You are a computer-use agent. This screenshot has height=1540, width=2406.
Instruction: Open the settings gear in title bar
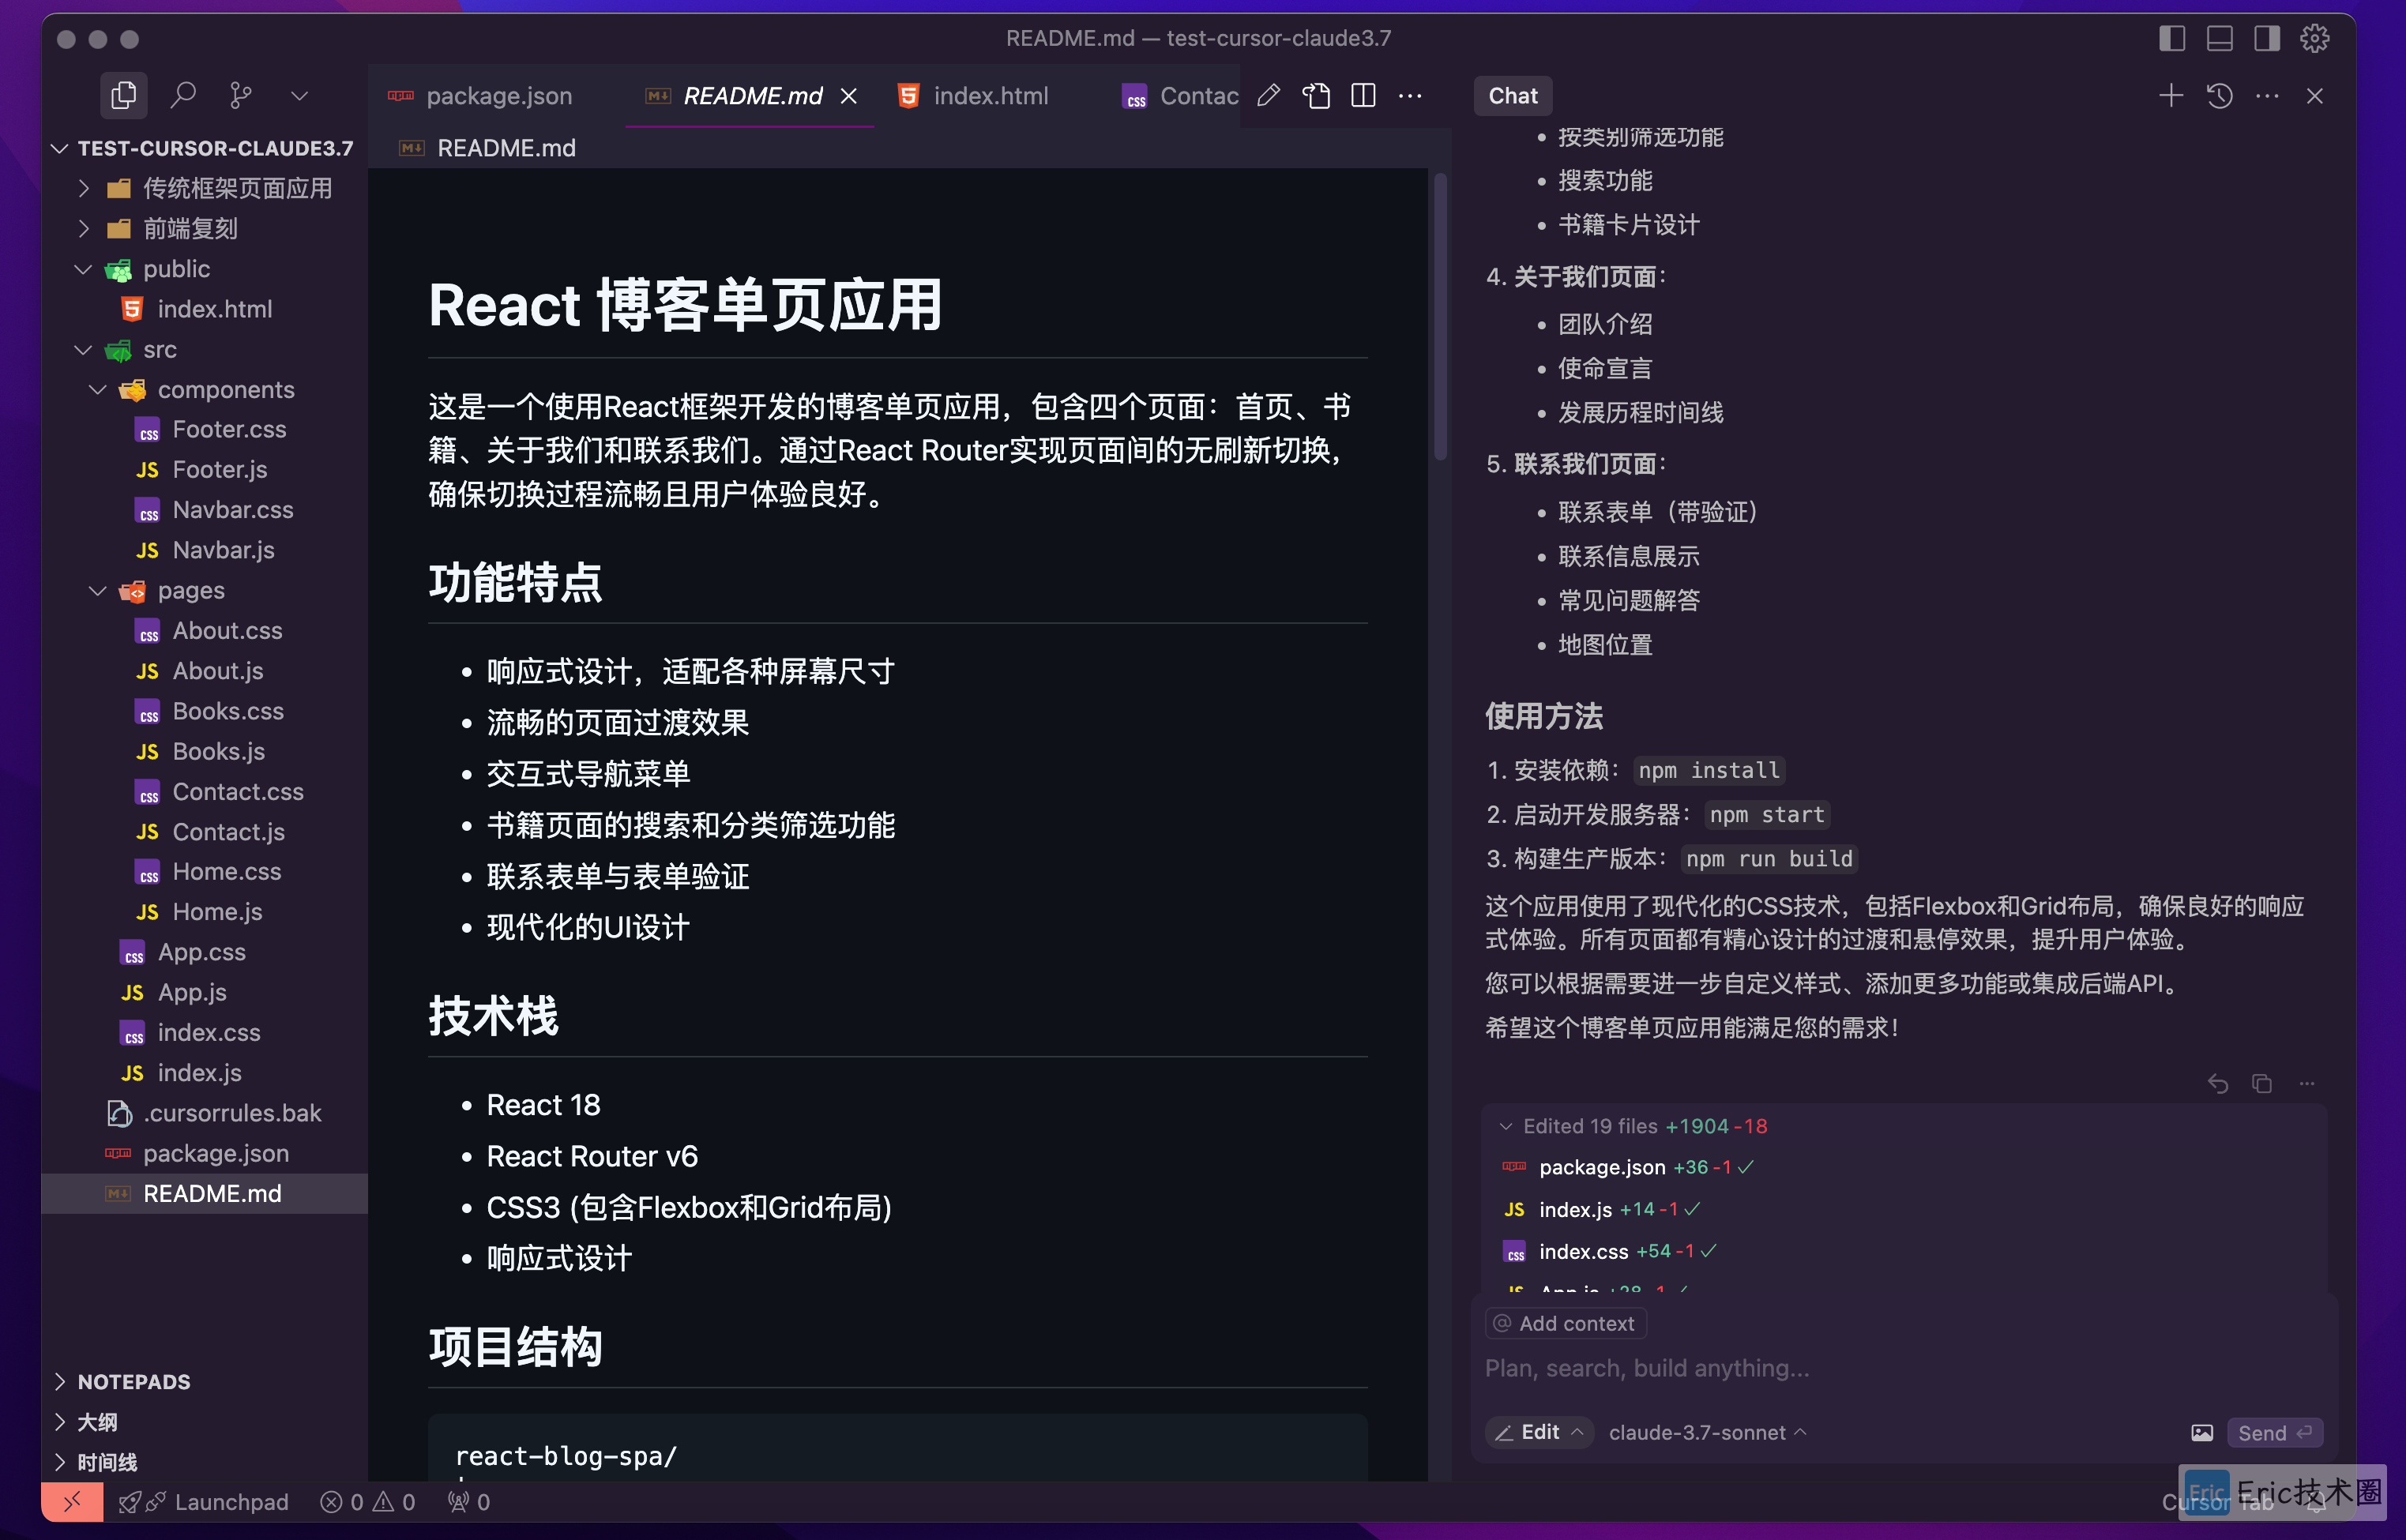pos(2314,38)
